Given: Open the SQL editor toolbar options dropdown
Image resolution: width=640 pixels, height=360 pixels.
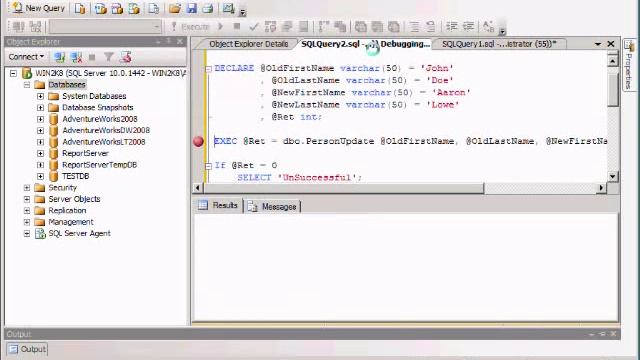Looking at the screenshot, I should tap(502, 31).
